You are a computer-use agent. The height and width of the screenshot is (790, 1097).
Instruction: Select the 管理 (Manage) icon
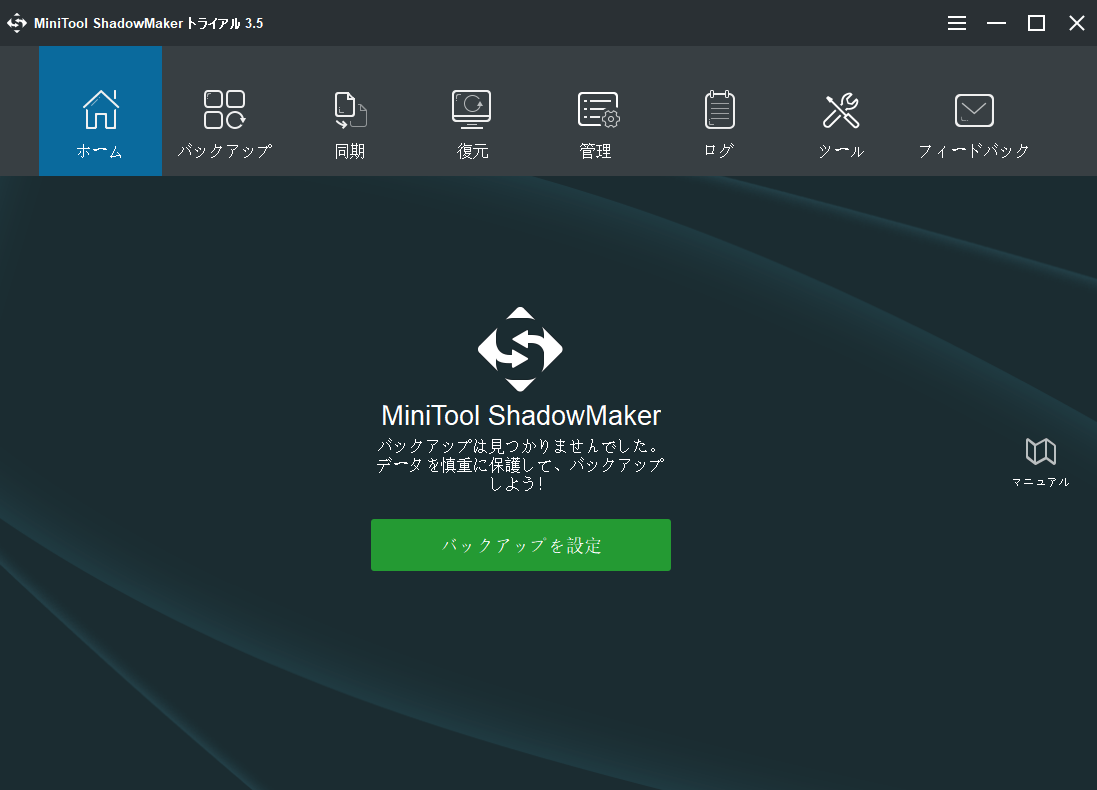click(x=595, y=110)
